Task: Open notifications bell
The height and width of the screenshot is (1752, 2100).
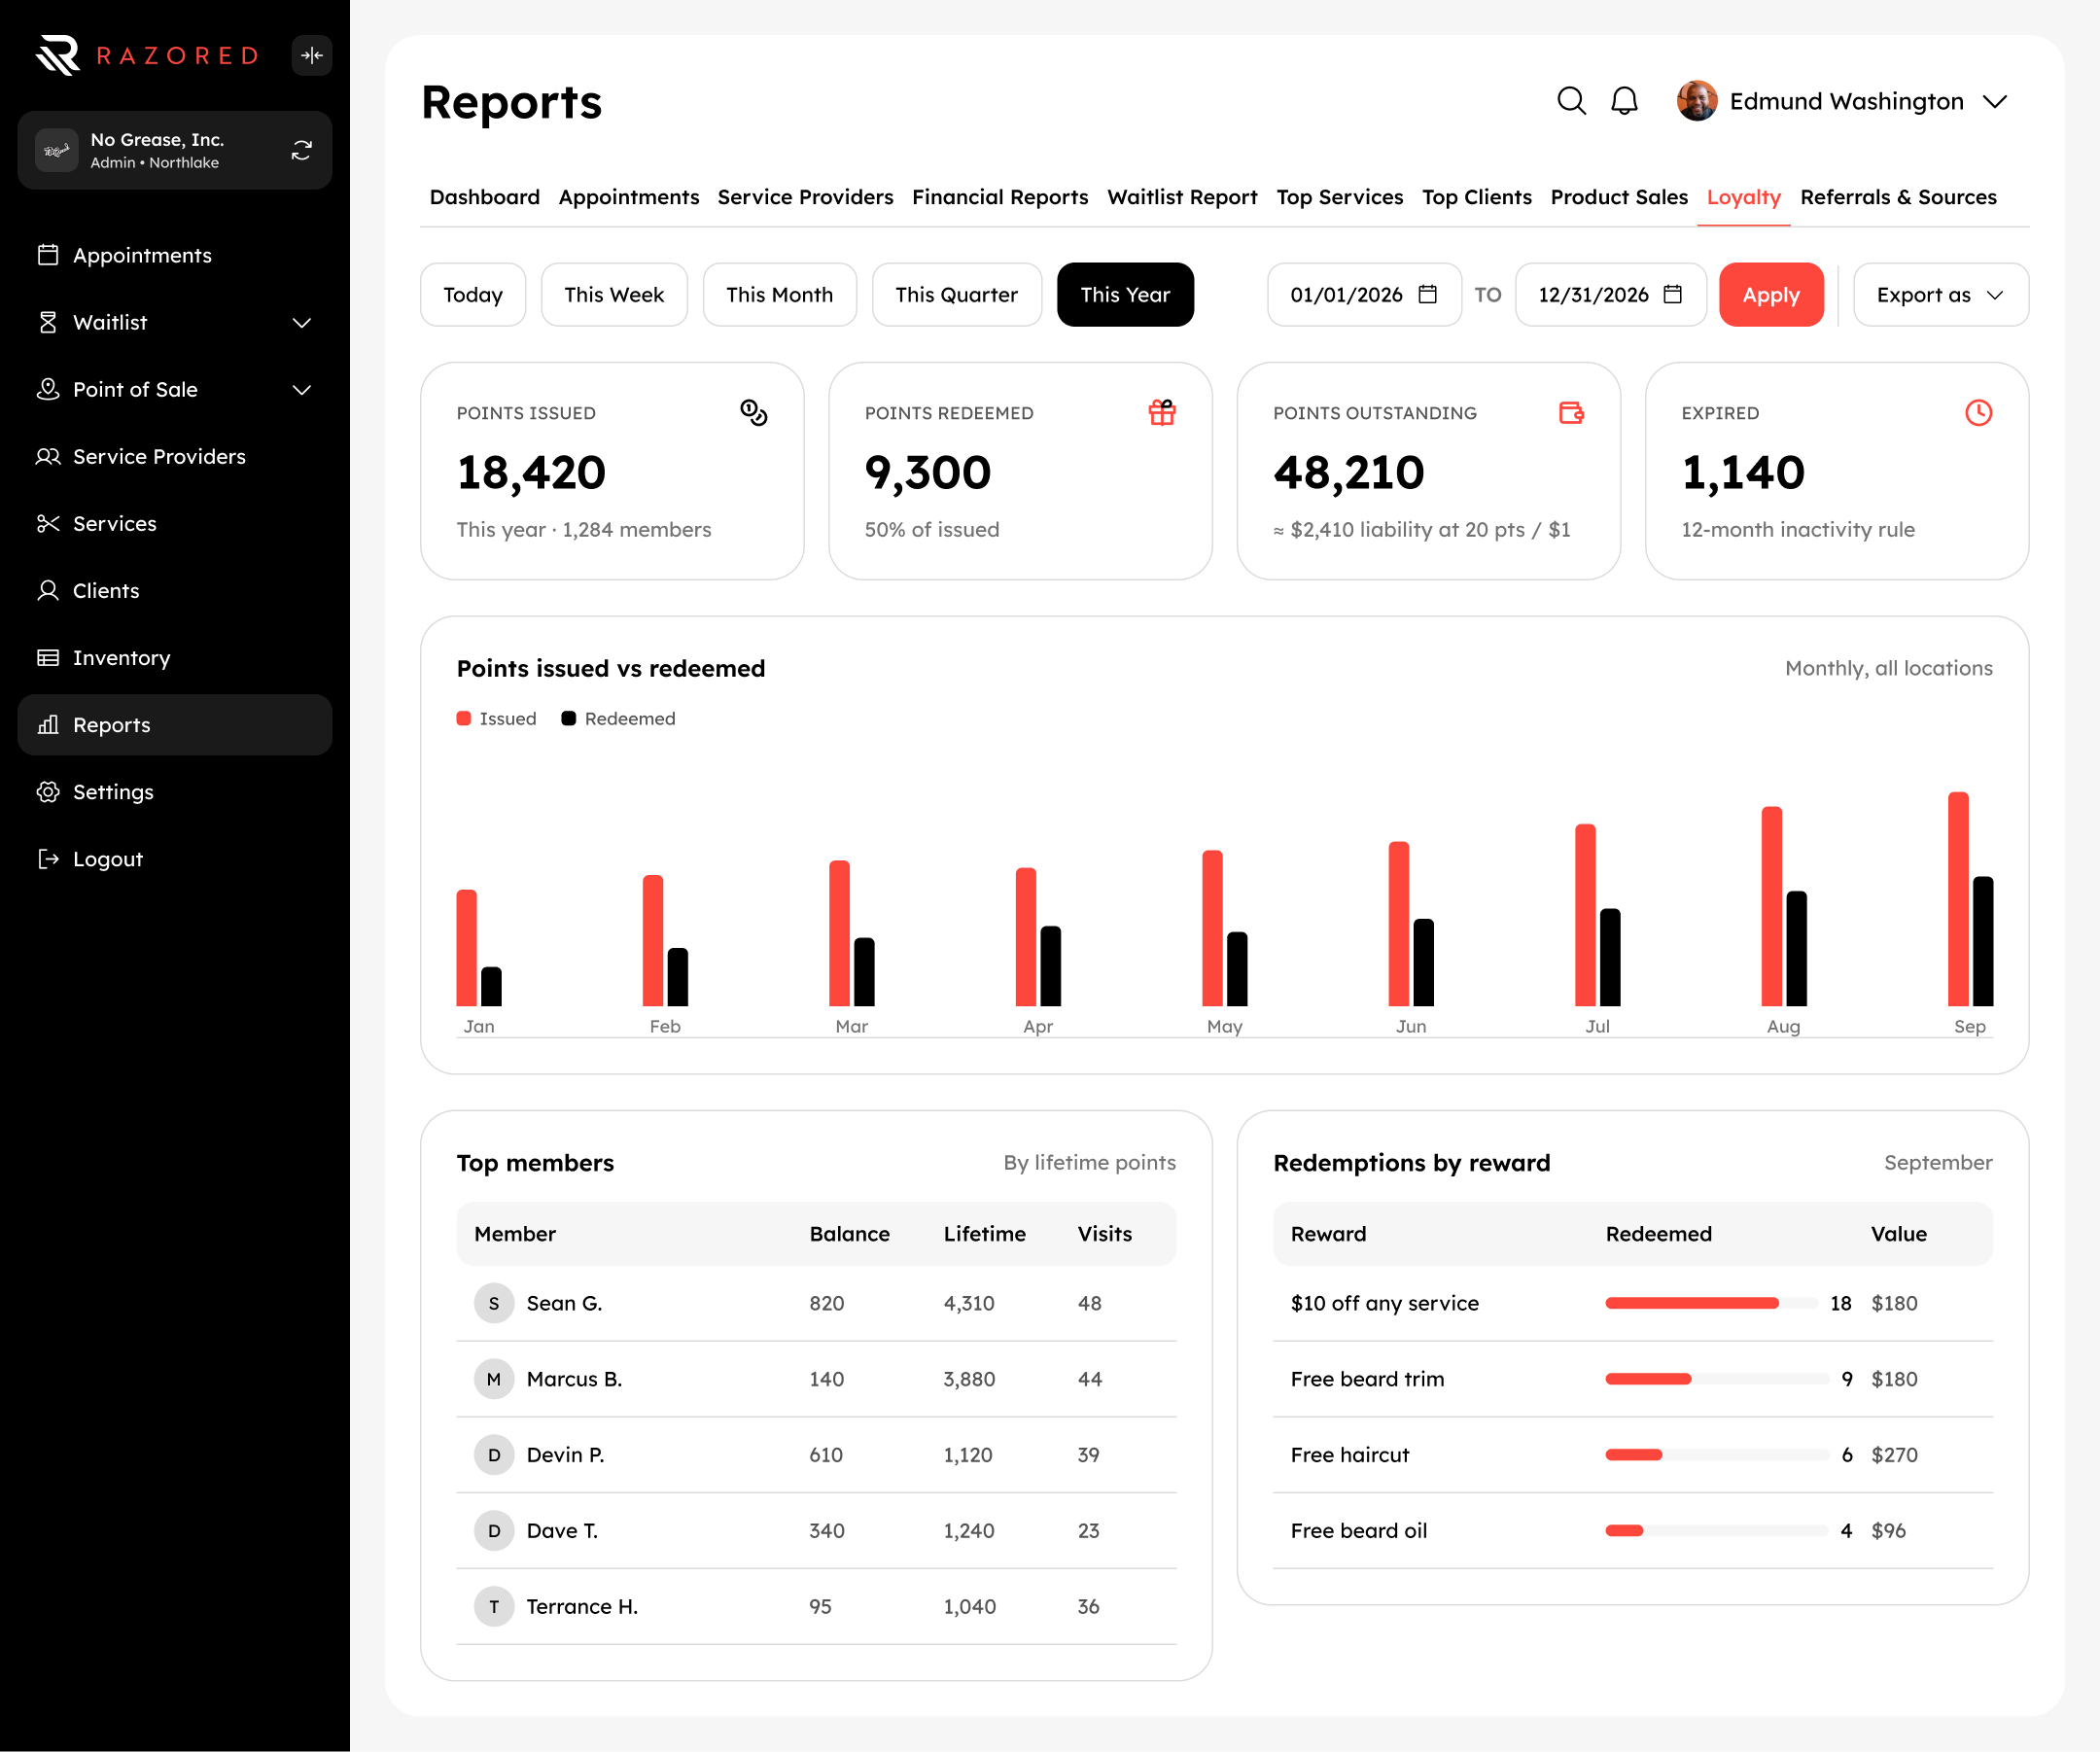Action: pos(1624,101)
